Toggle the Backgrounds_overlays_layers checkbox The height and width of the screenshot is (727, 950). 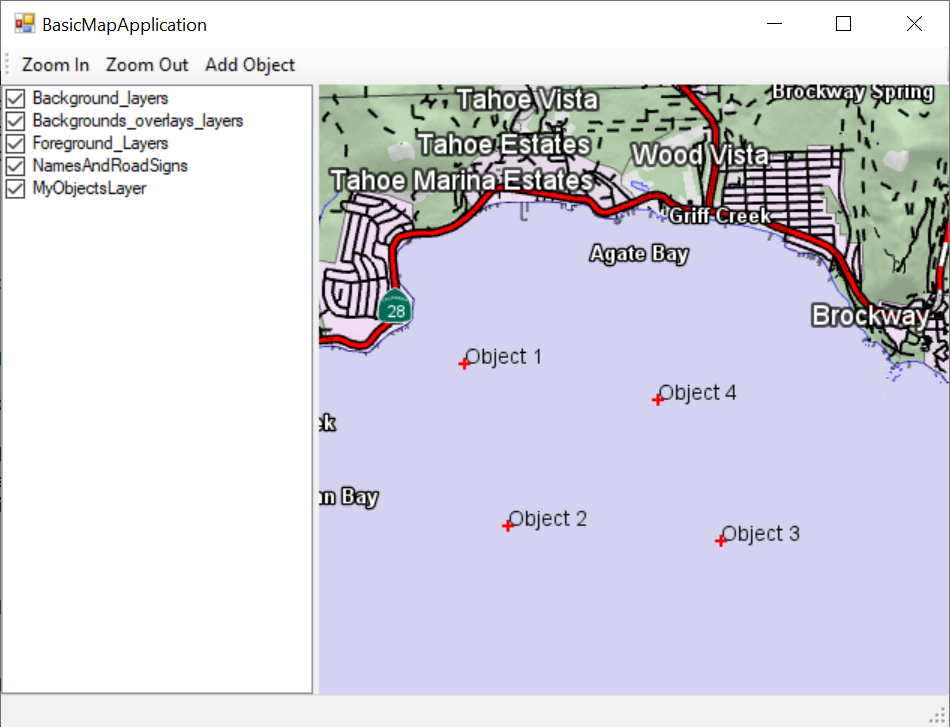16,121
